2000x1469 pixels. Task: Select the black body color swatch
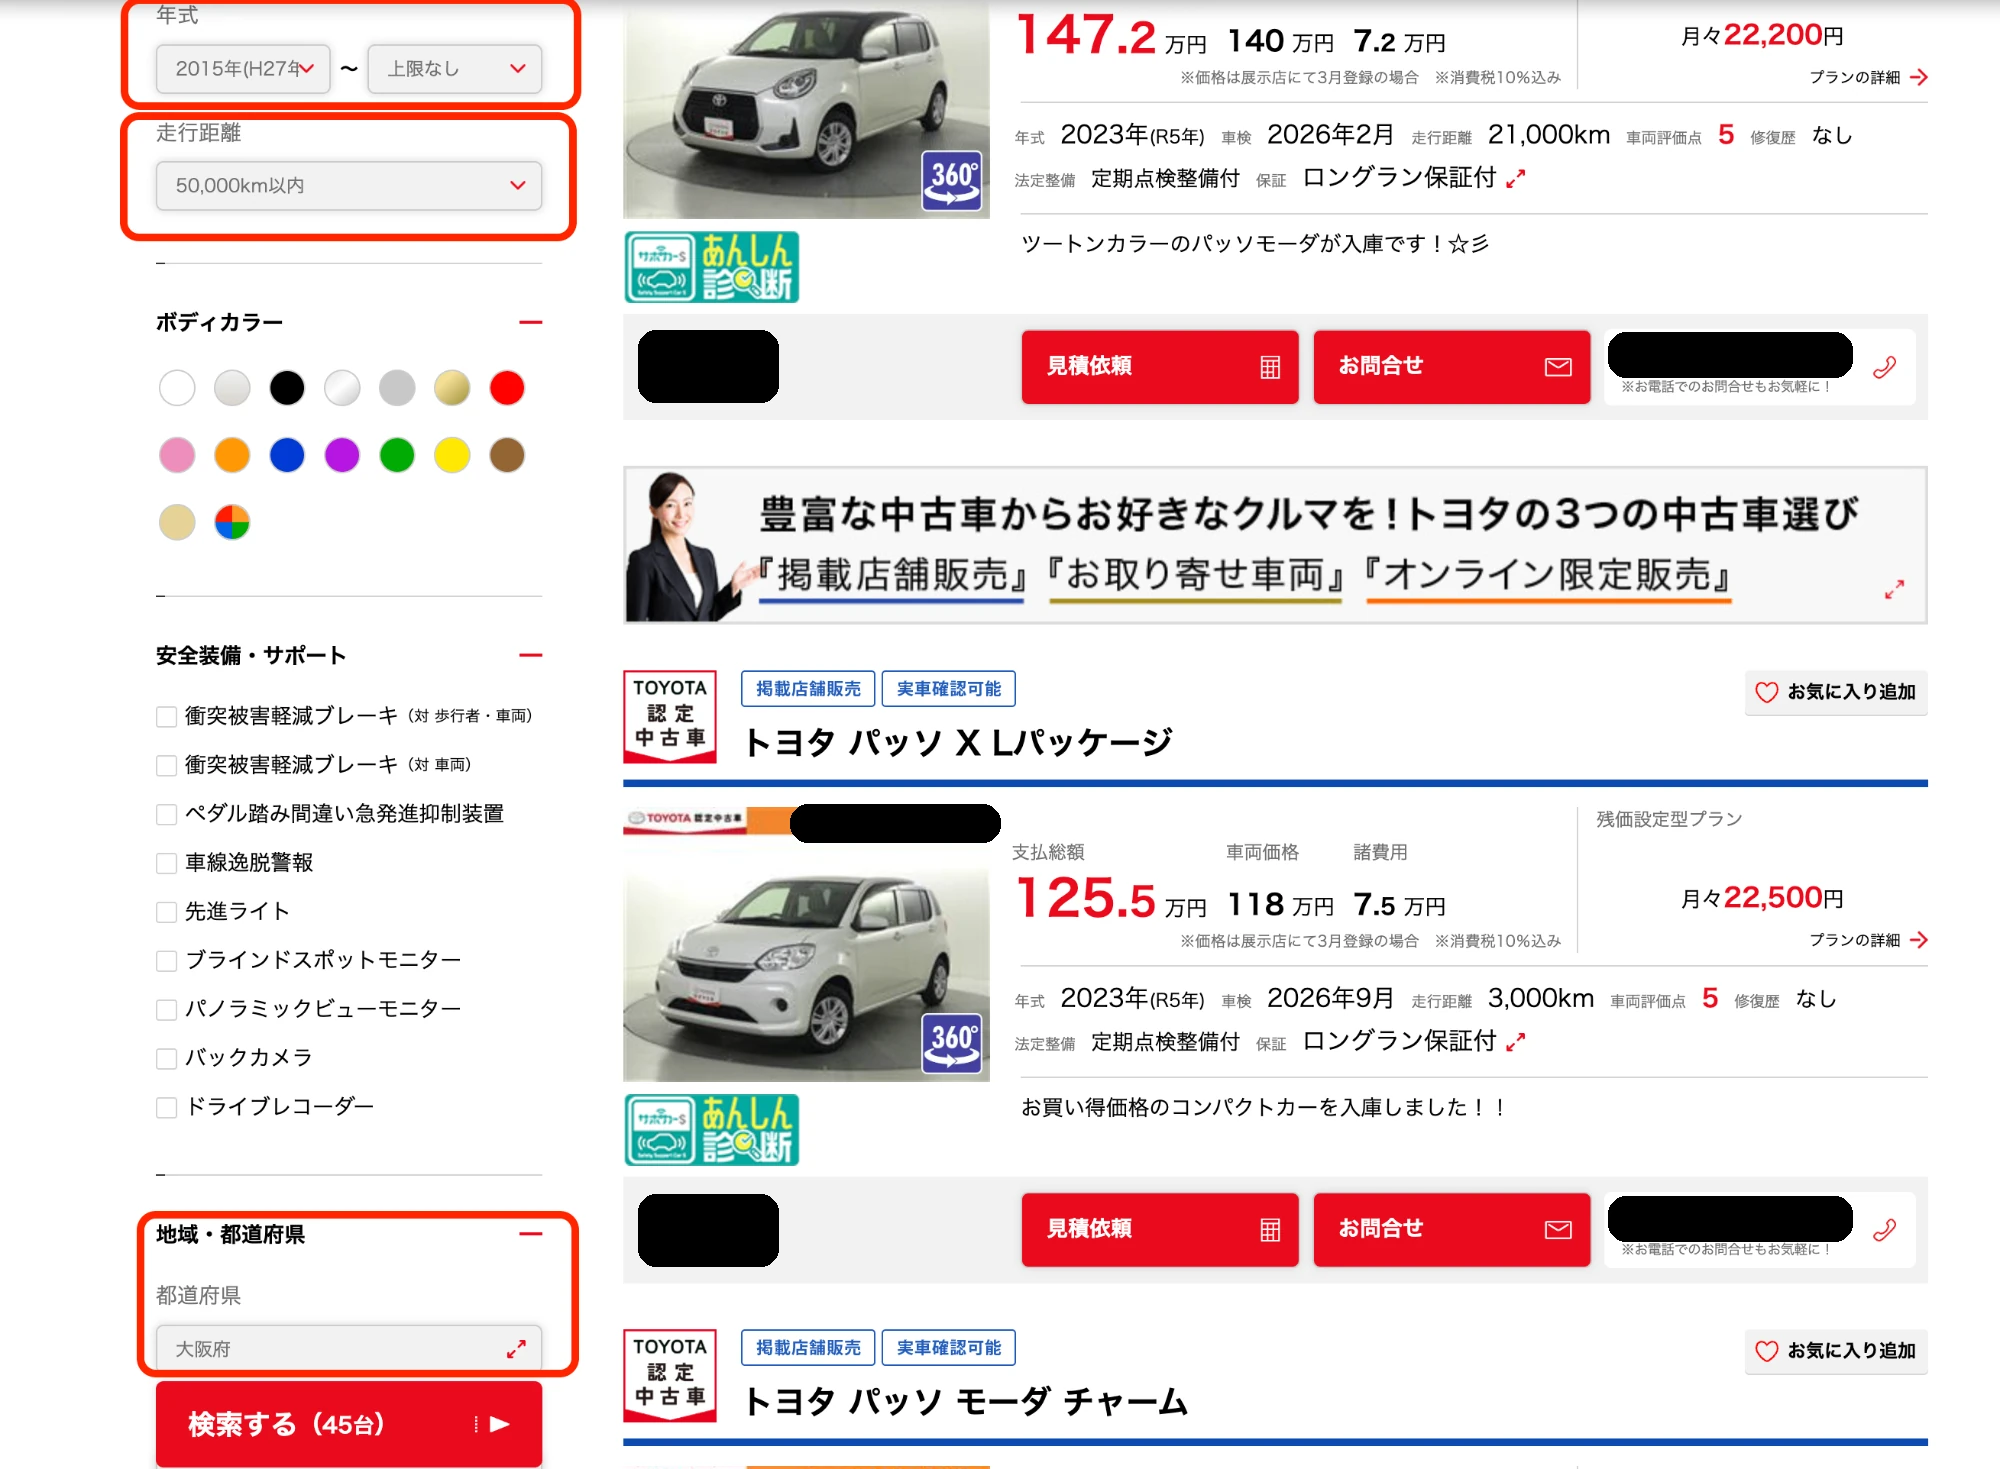[x=287, y=388]
